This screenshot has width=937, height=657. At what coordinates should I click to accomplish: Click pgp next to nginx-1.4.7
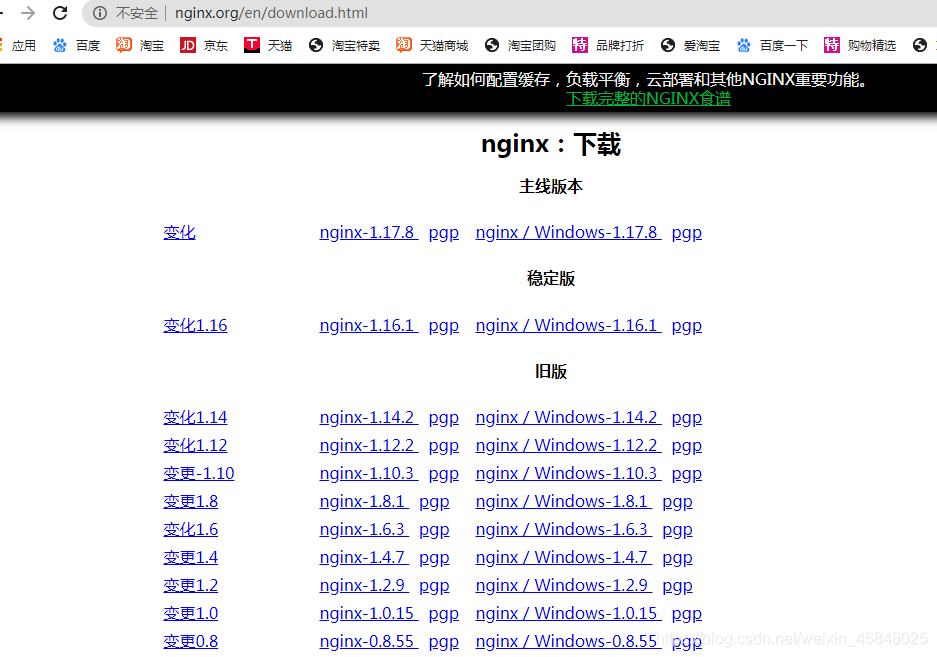tap(434, 558)
